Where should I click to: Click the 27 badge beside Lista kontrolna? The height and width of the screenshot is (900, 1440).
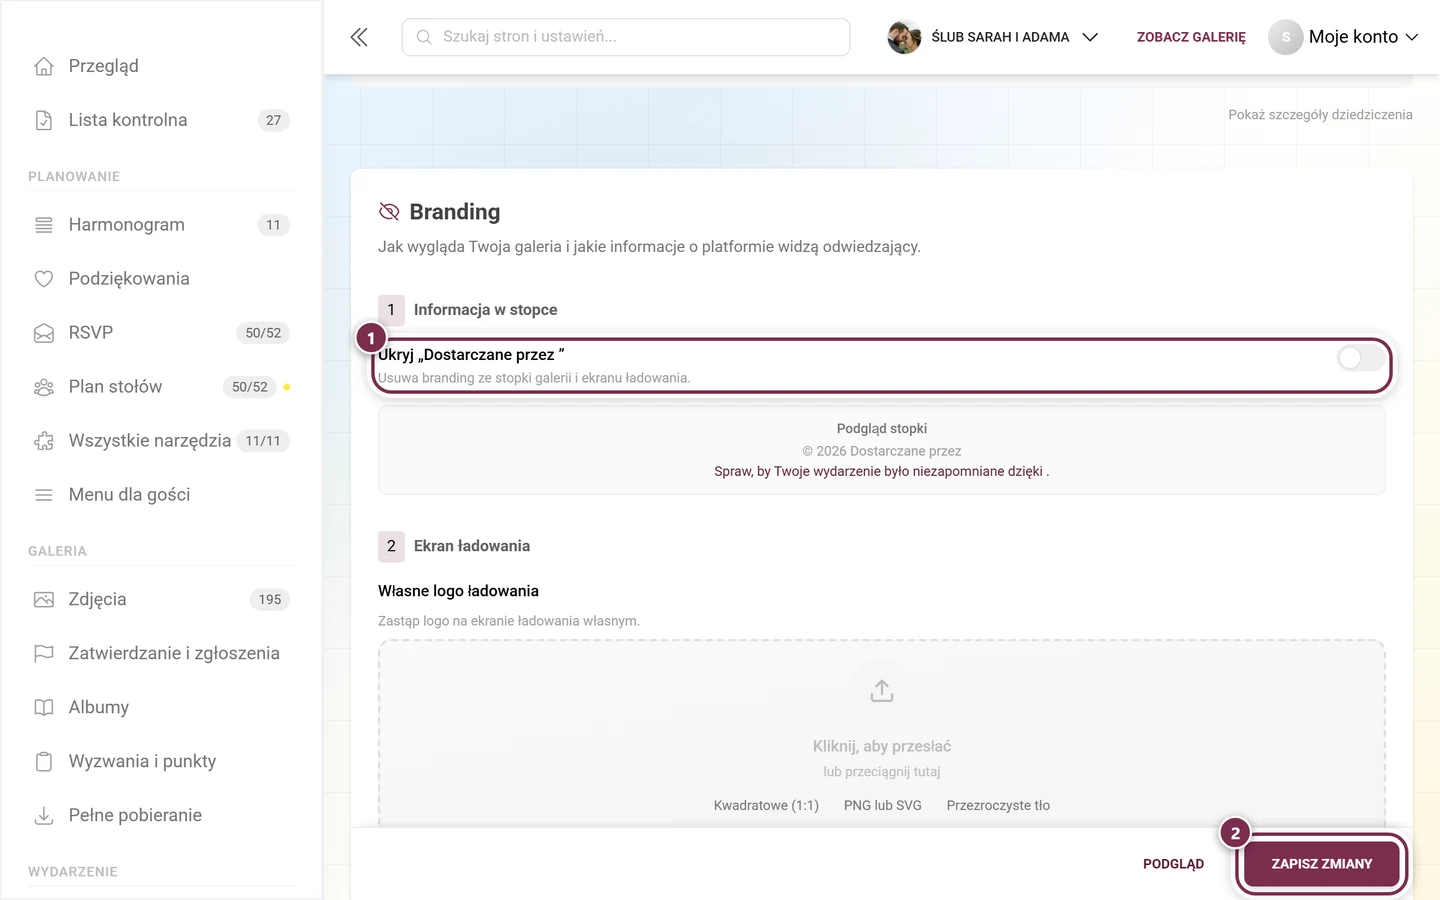pos(273,120)
